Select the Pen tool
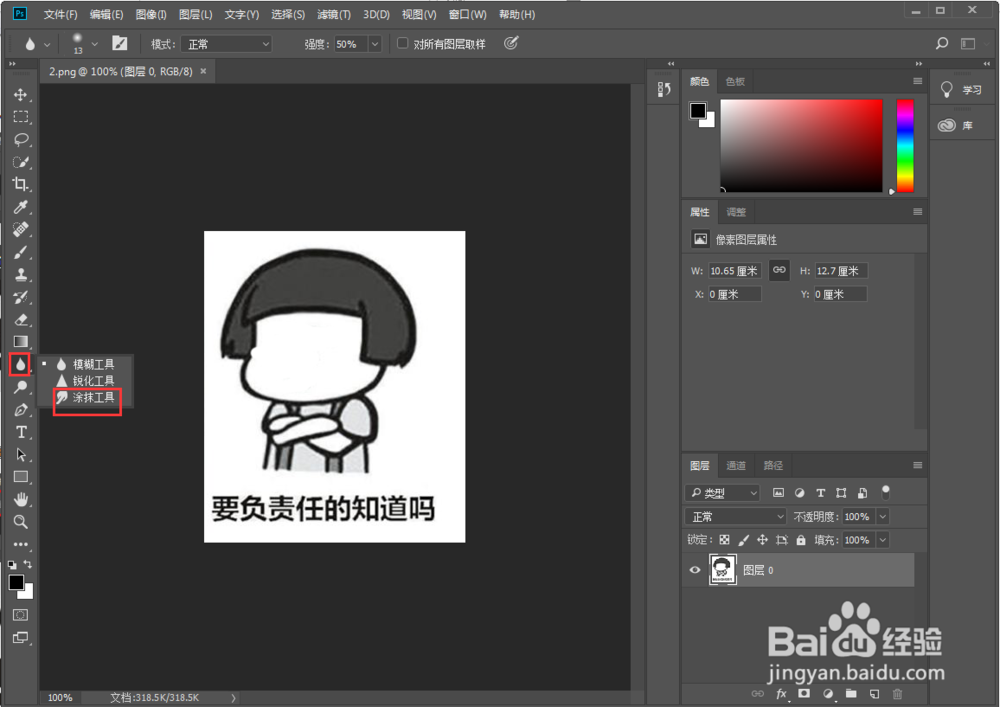Image resolution: width=1000 pixels, height=707 pixels. tap(20, 410)
